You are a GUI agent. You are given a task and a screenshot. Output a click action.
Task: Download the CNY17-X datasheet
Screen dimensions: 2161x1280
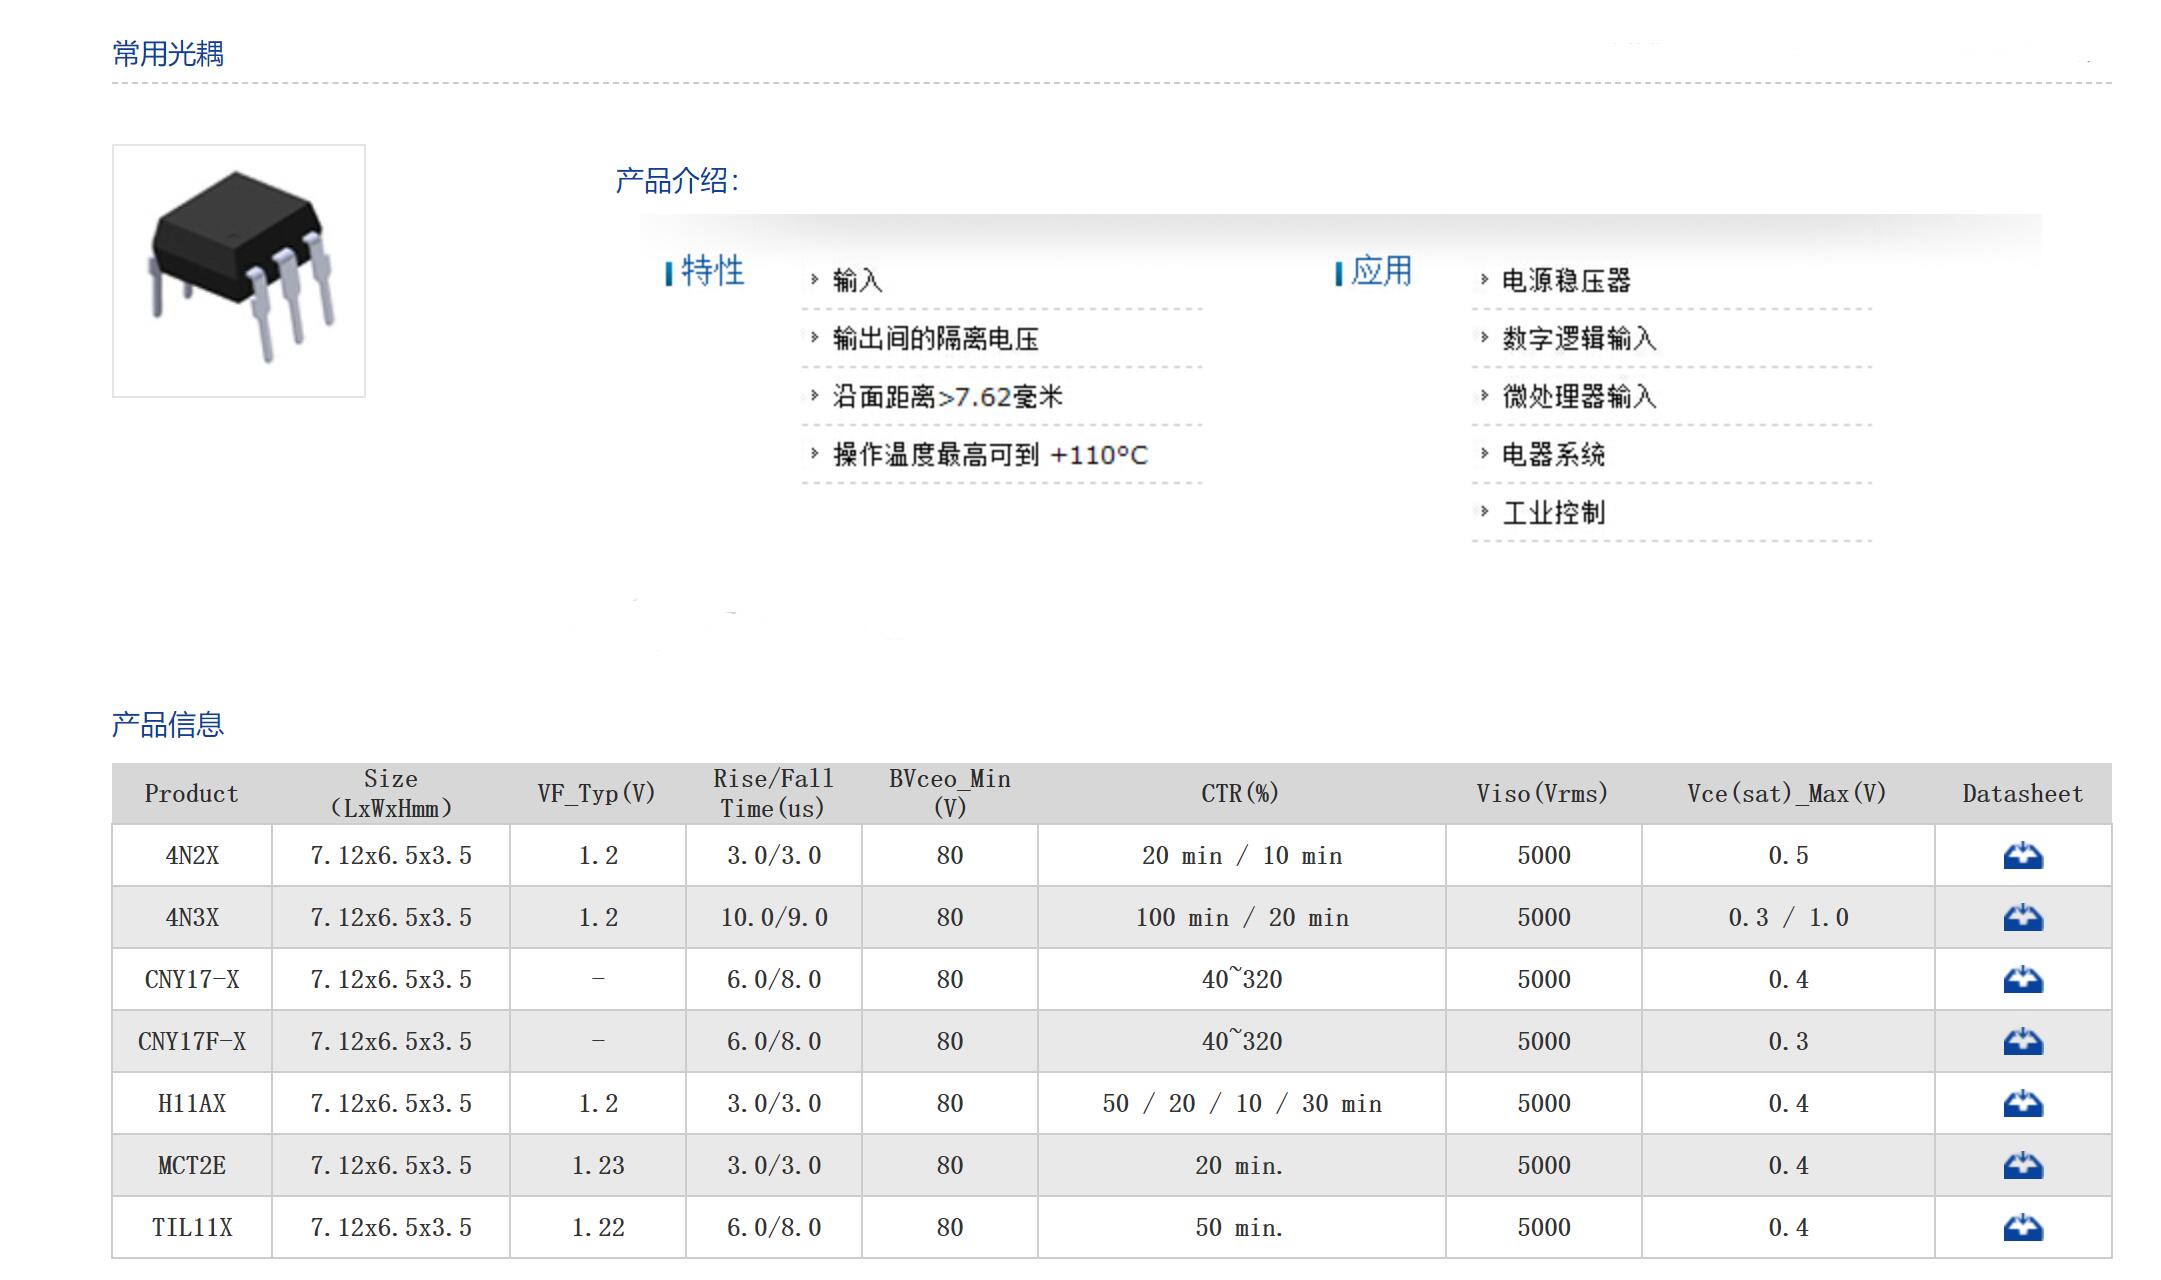2022,980
